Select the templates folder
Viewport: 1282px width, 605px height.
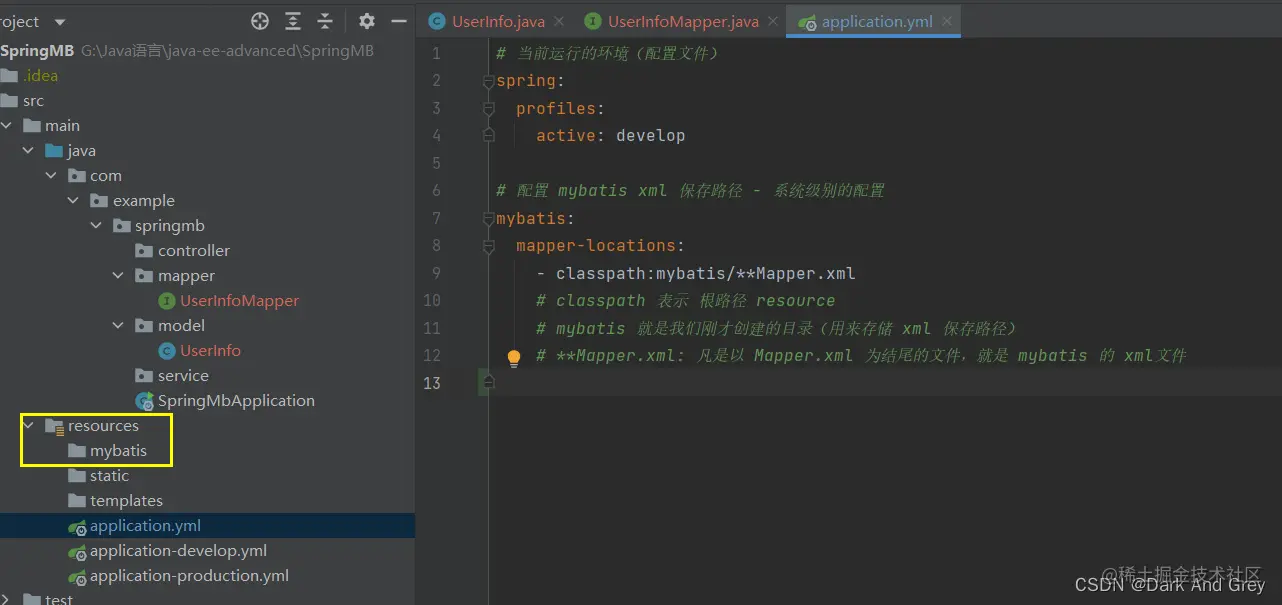[x=126, y=501]
